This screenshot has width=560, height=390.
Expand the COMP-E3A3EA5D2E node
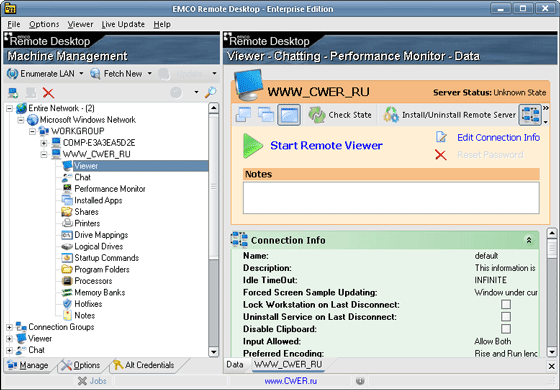pos(44,143)
